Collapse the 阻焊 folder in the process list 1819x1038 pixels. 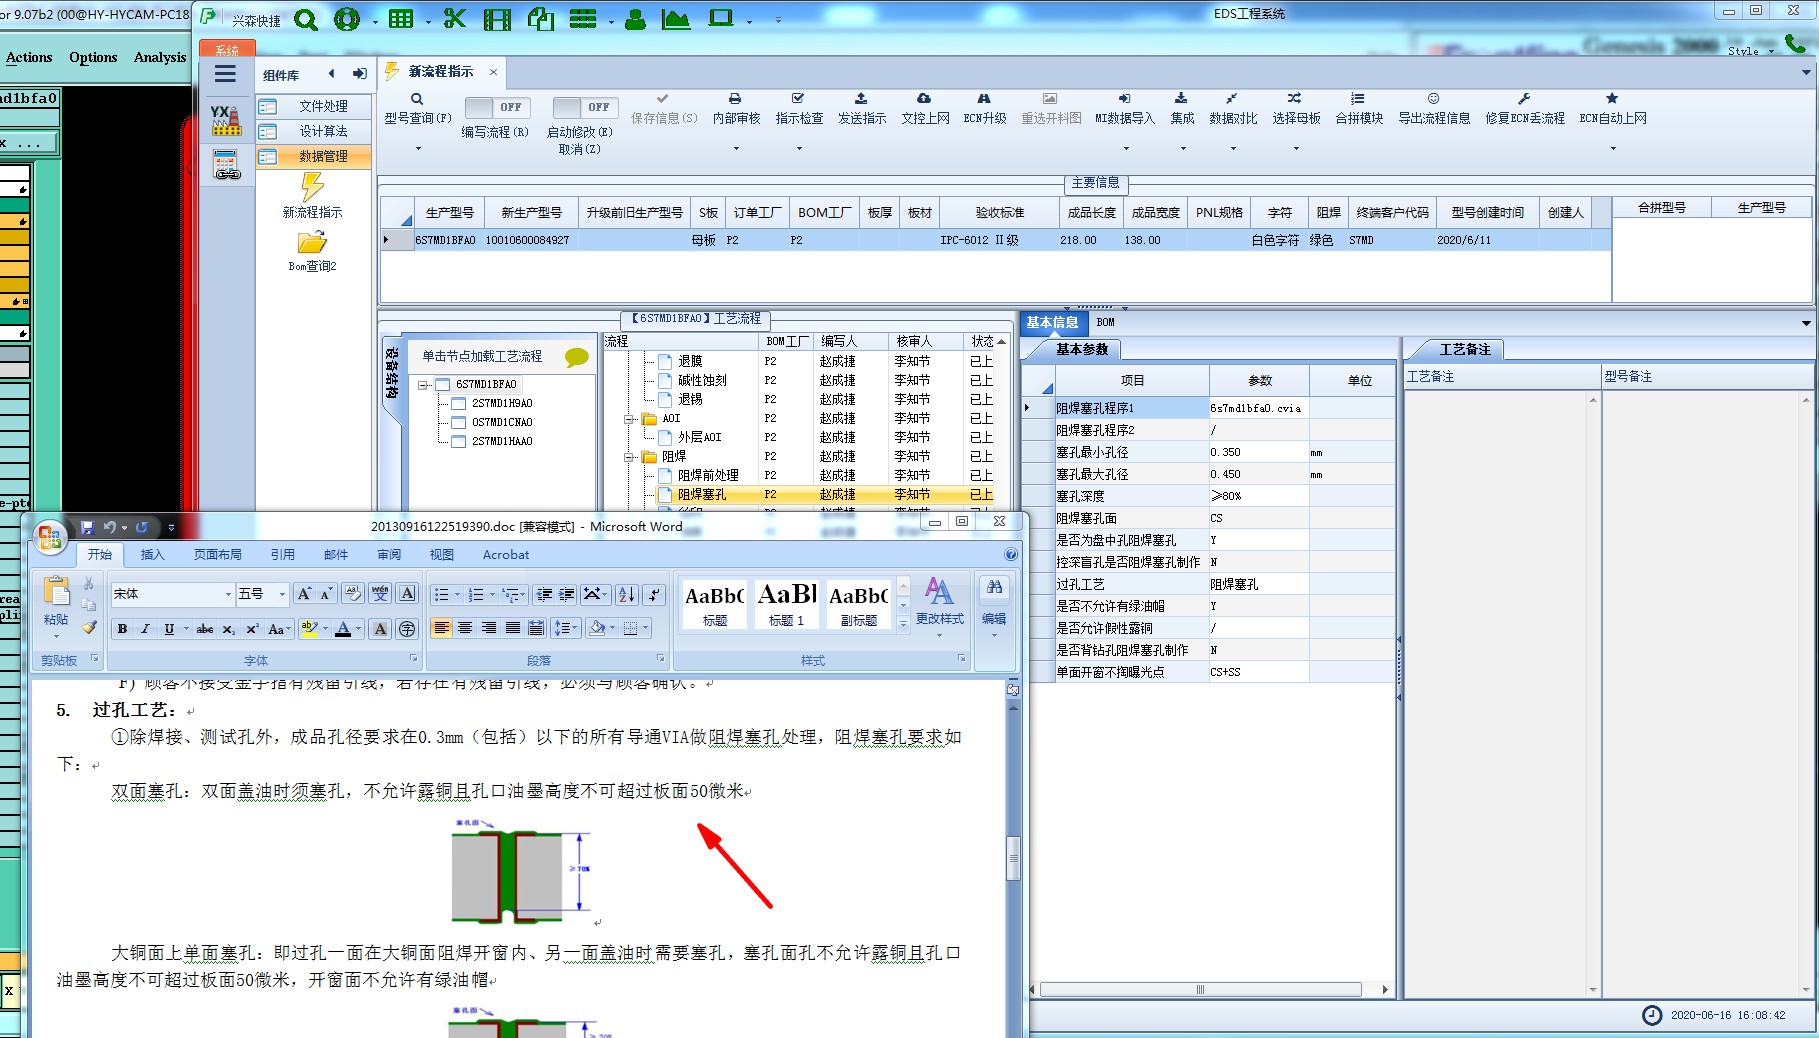coord(629,457)
